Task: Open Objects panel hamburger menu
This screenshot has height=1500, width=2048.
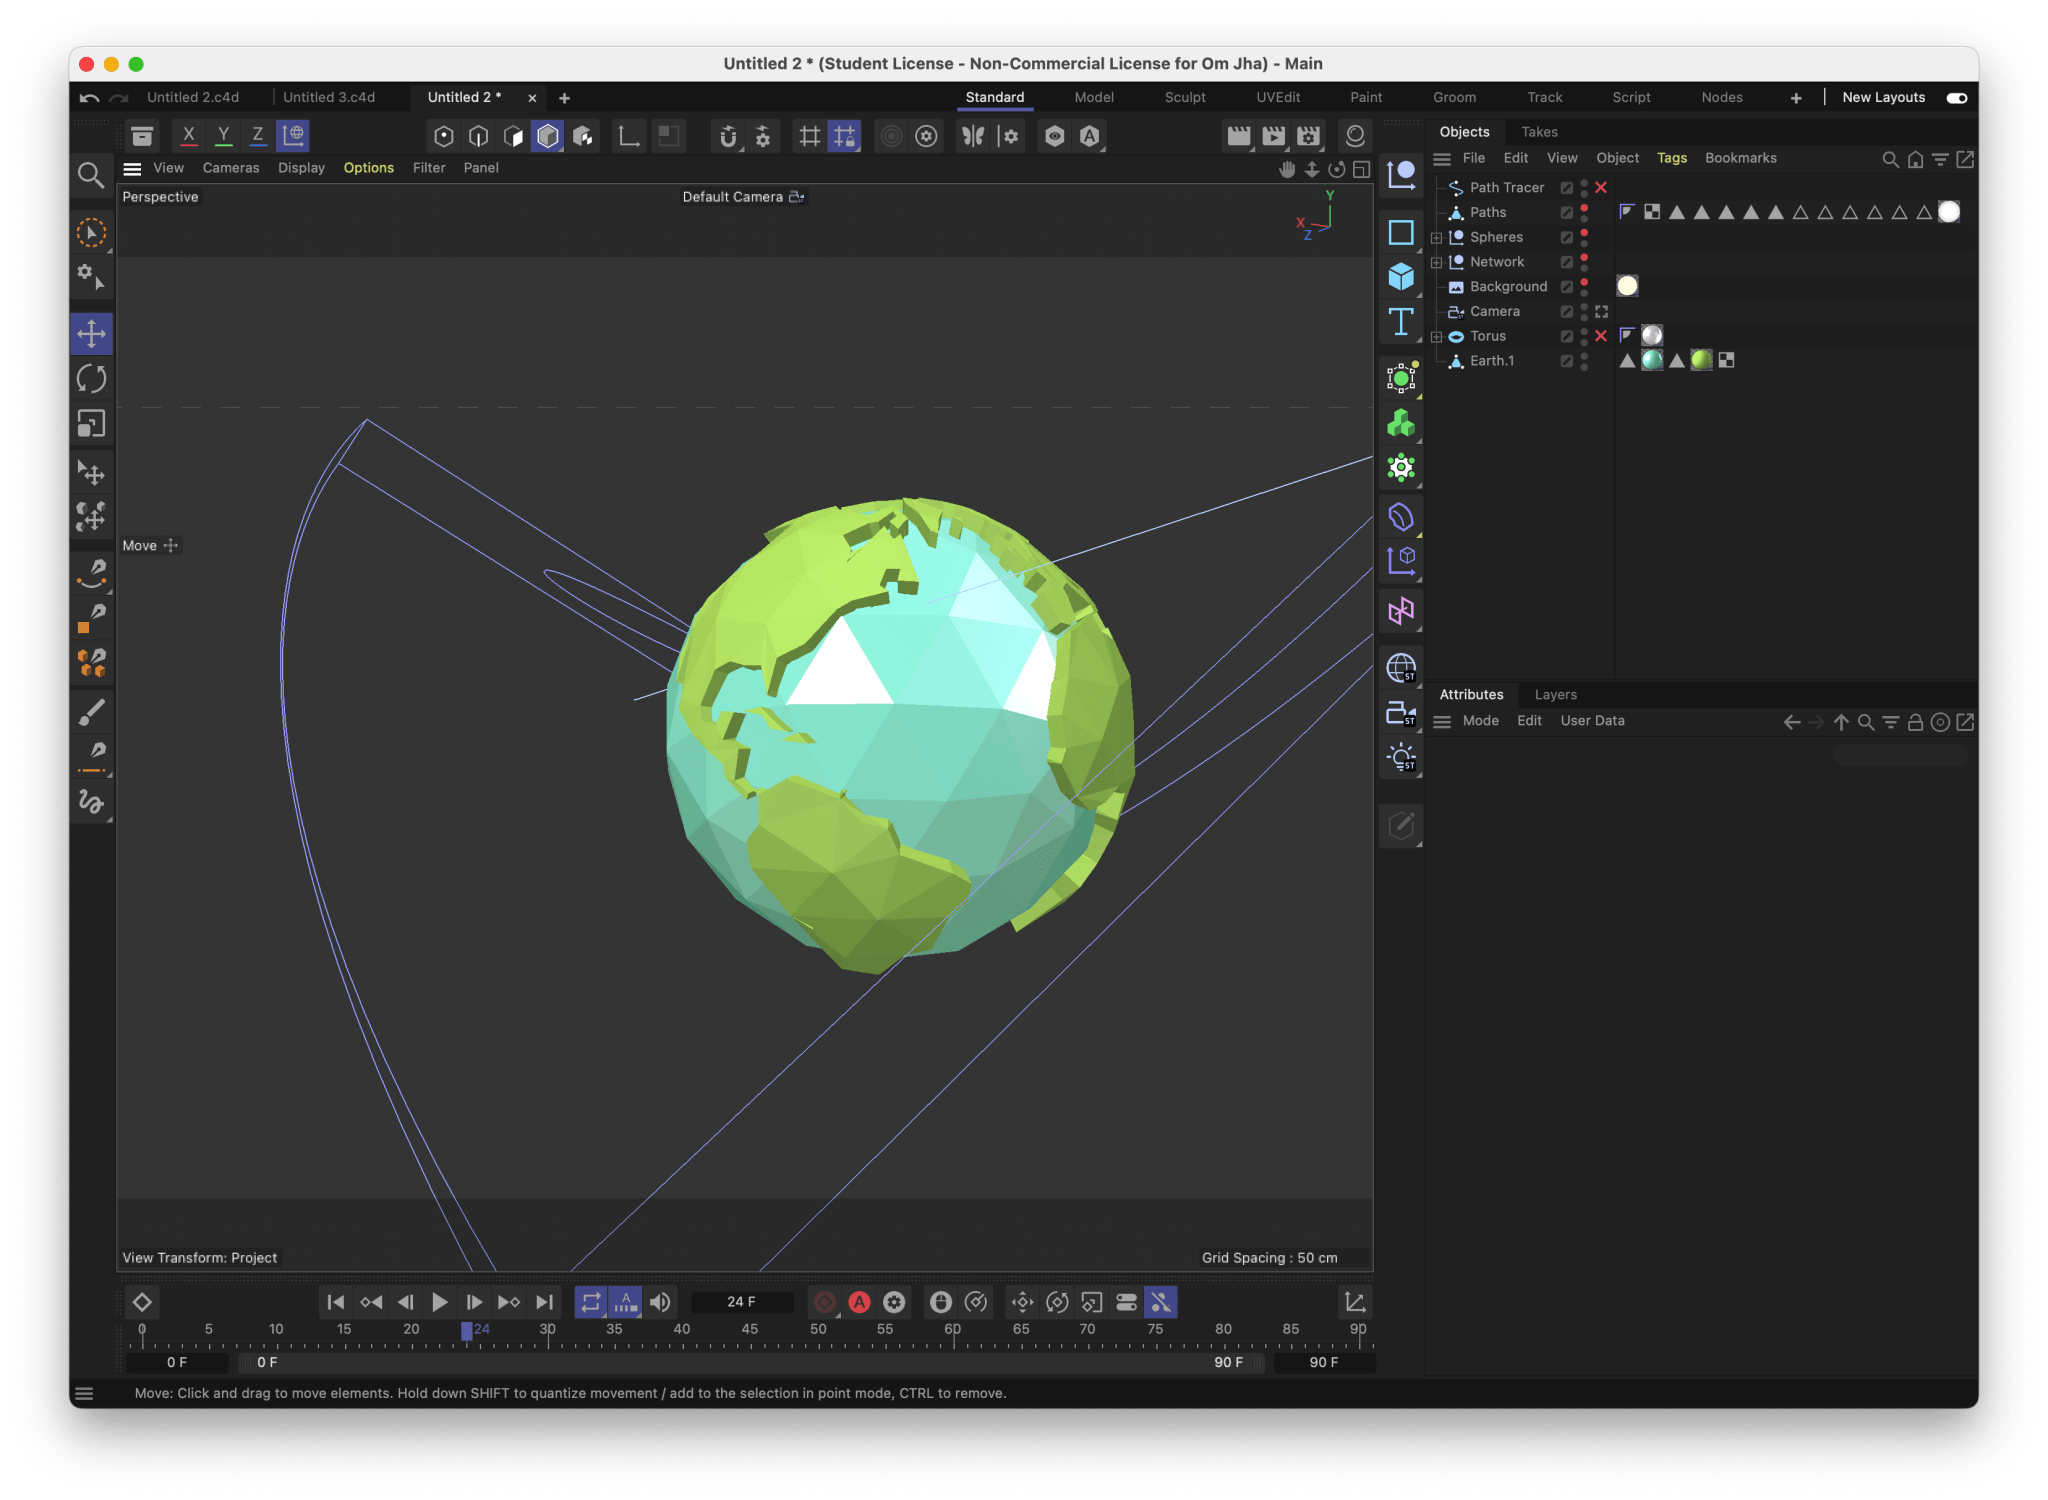Action: click(1442, 159)
